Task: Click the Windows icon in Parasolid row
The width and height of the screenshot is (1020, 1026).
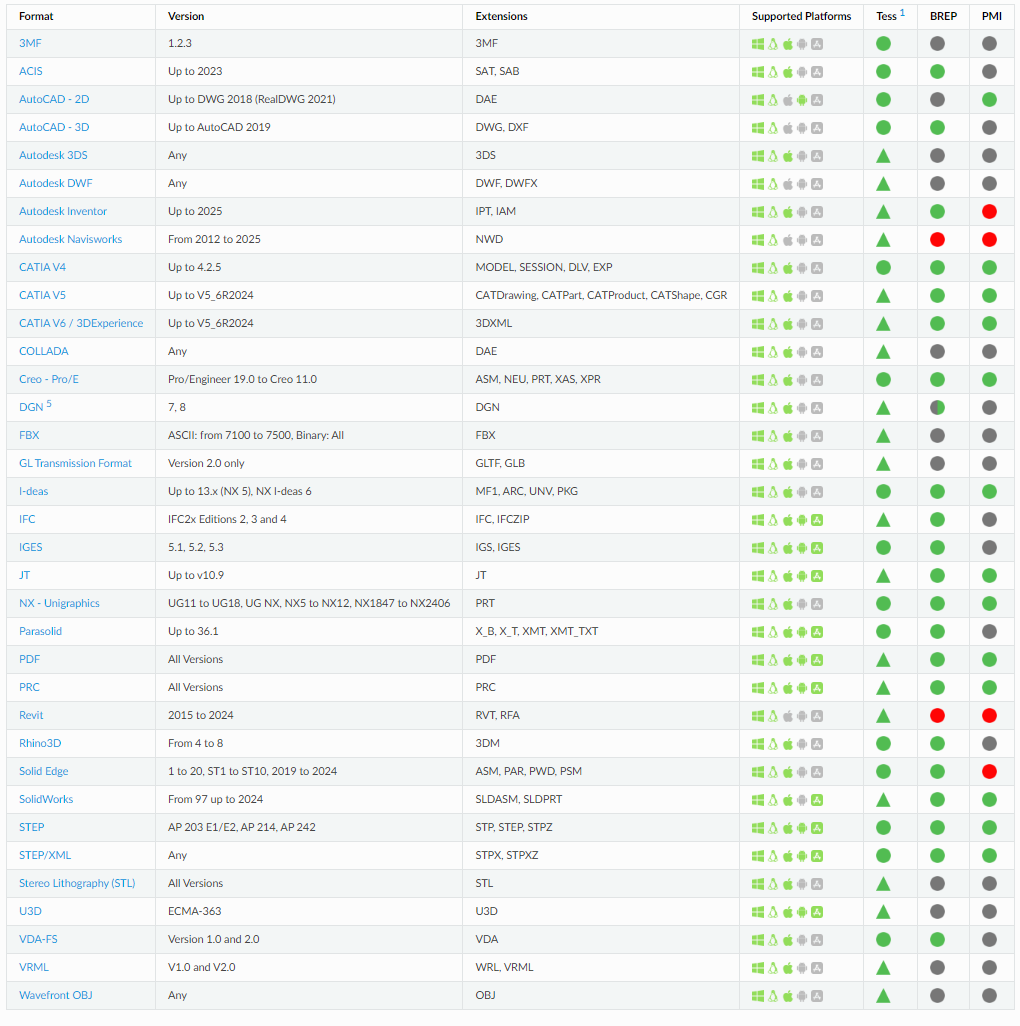Action: (x=758, y=632)
